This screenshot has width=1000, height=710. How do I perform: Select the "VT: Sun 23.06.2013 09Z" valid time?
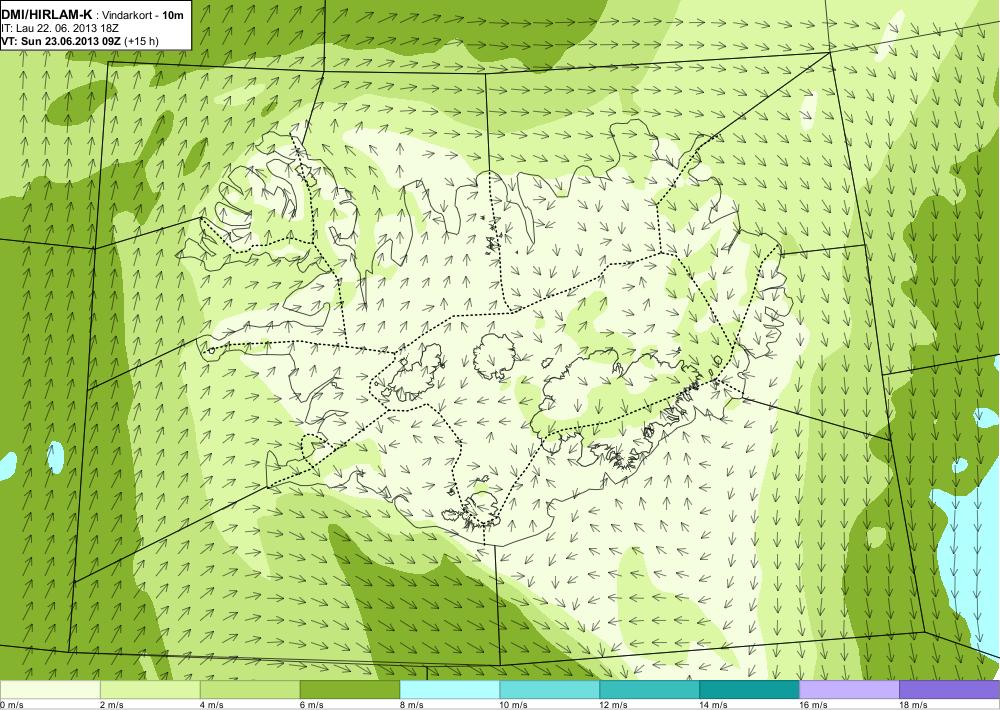(61, 41)
